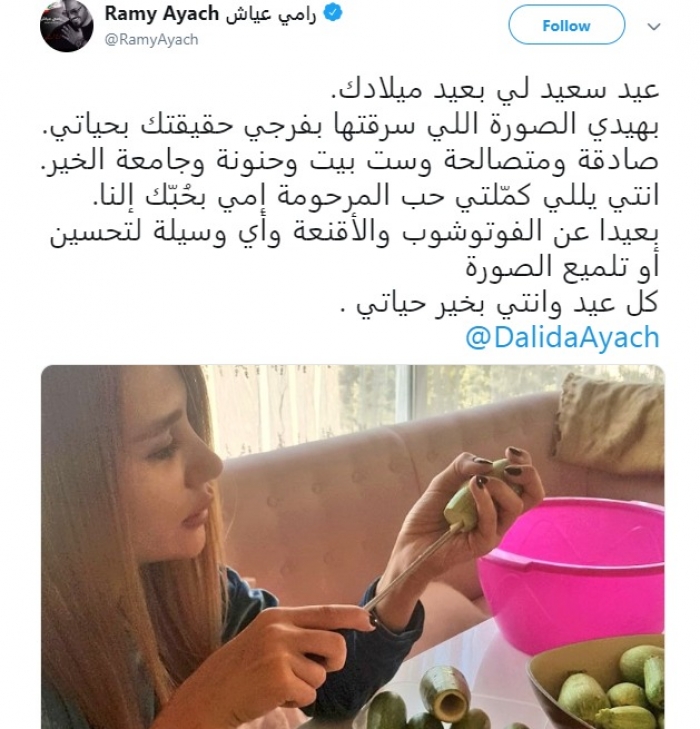Click the Arabic line mentioning Photoshop
Viewport: 700px width, 729px height.
point(354,232)
